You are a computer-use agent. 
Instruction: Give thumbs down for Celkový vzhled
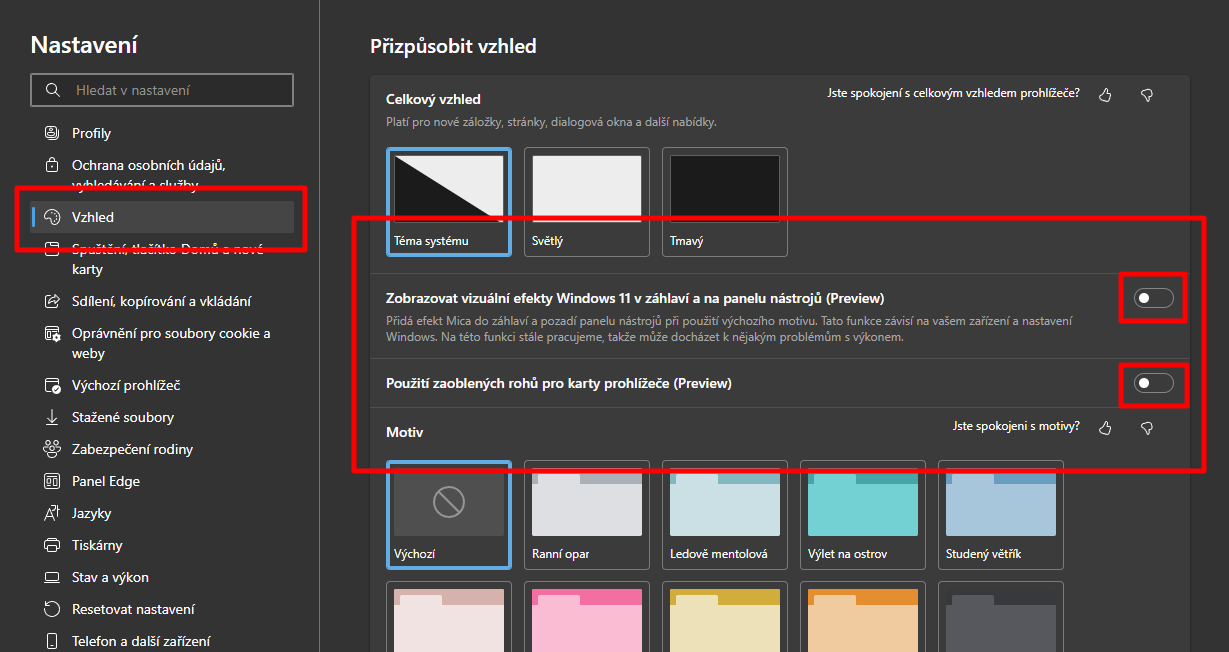1147,94
